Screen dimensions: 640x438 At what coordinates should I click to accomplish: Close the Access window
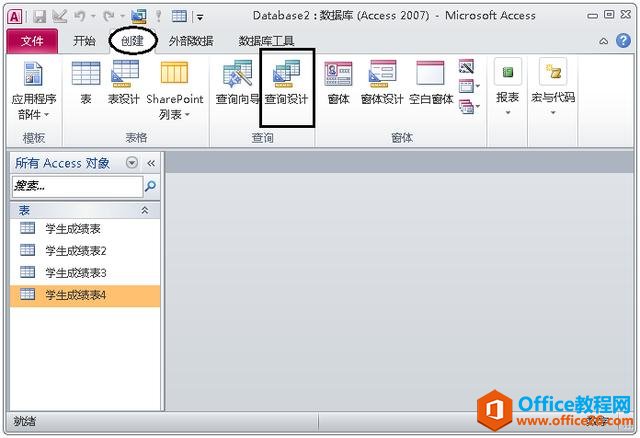626,15
